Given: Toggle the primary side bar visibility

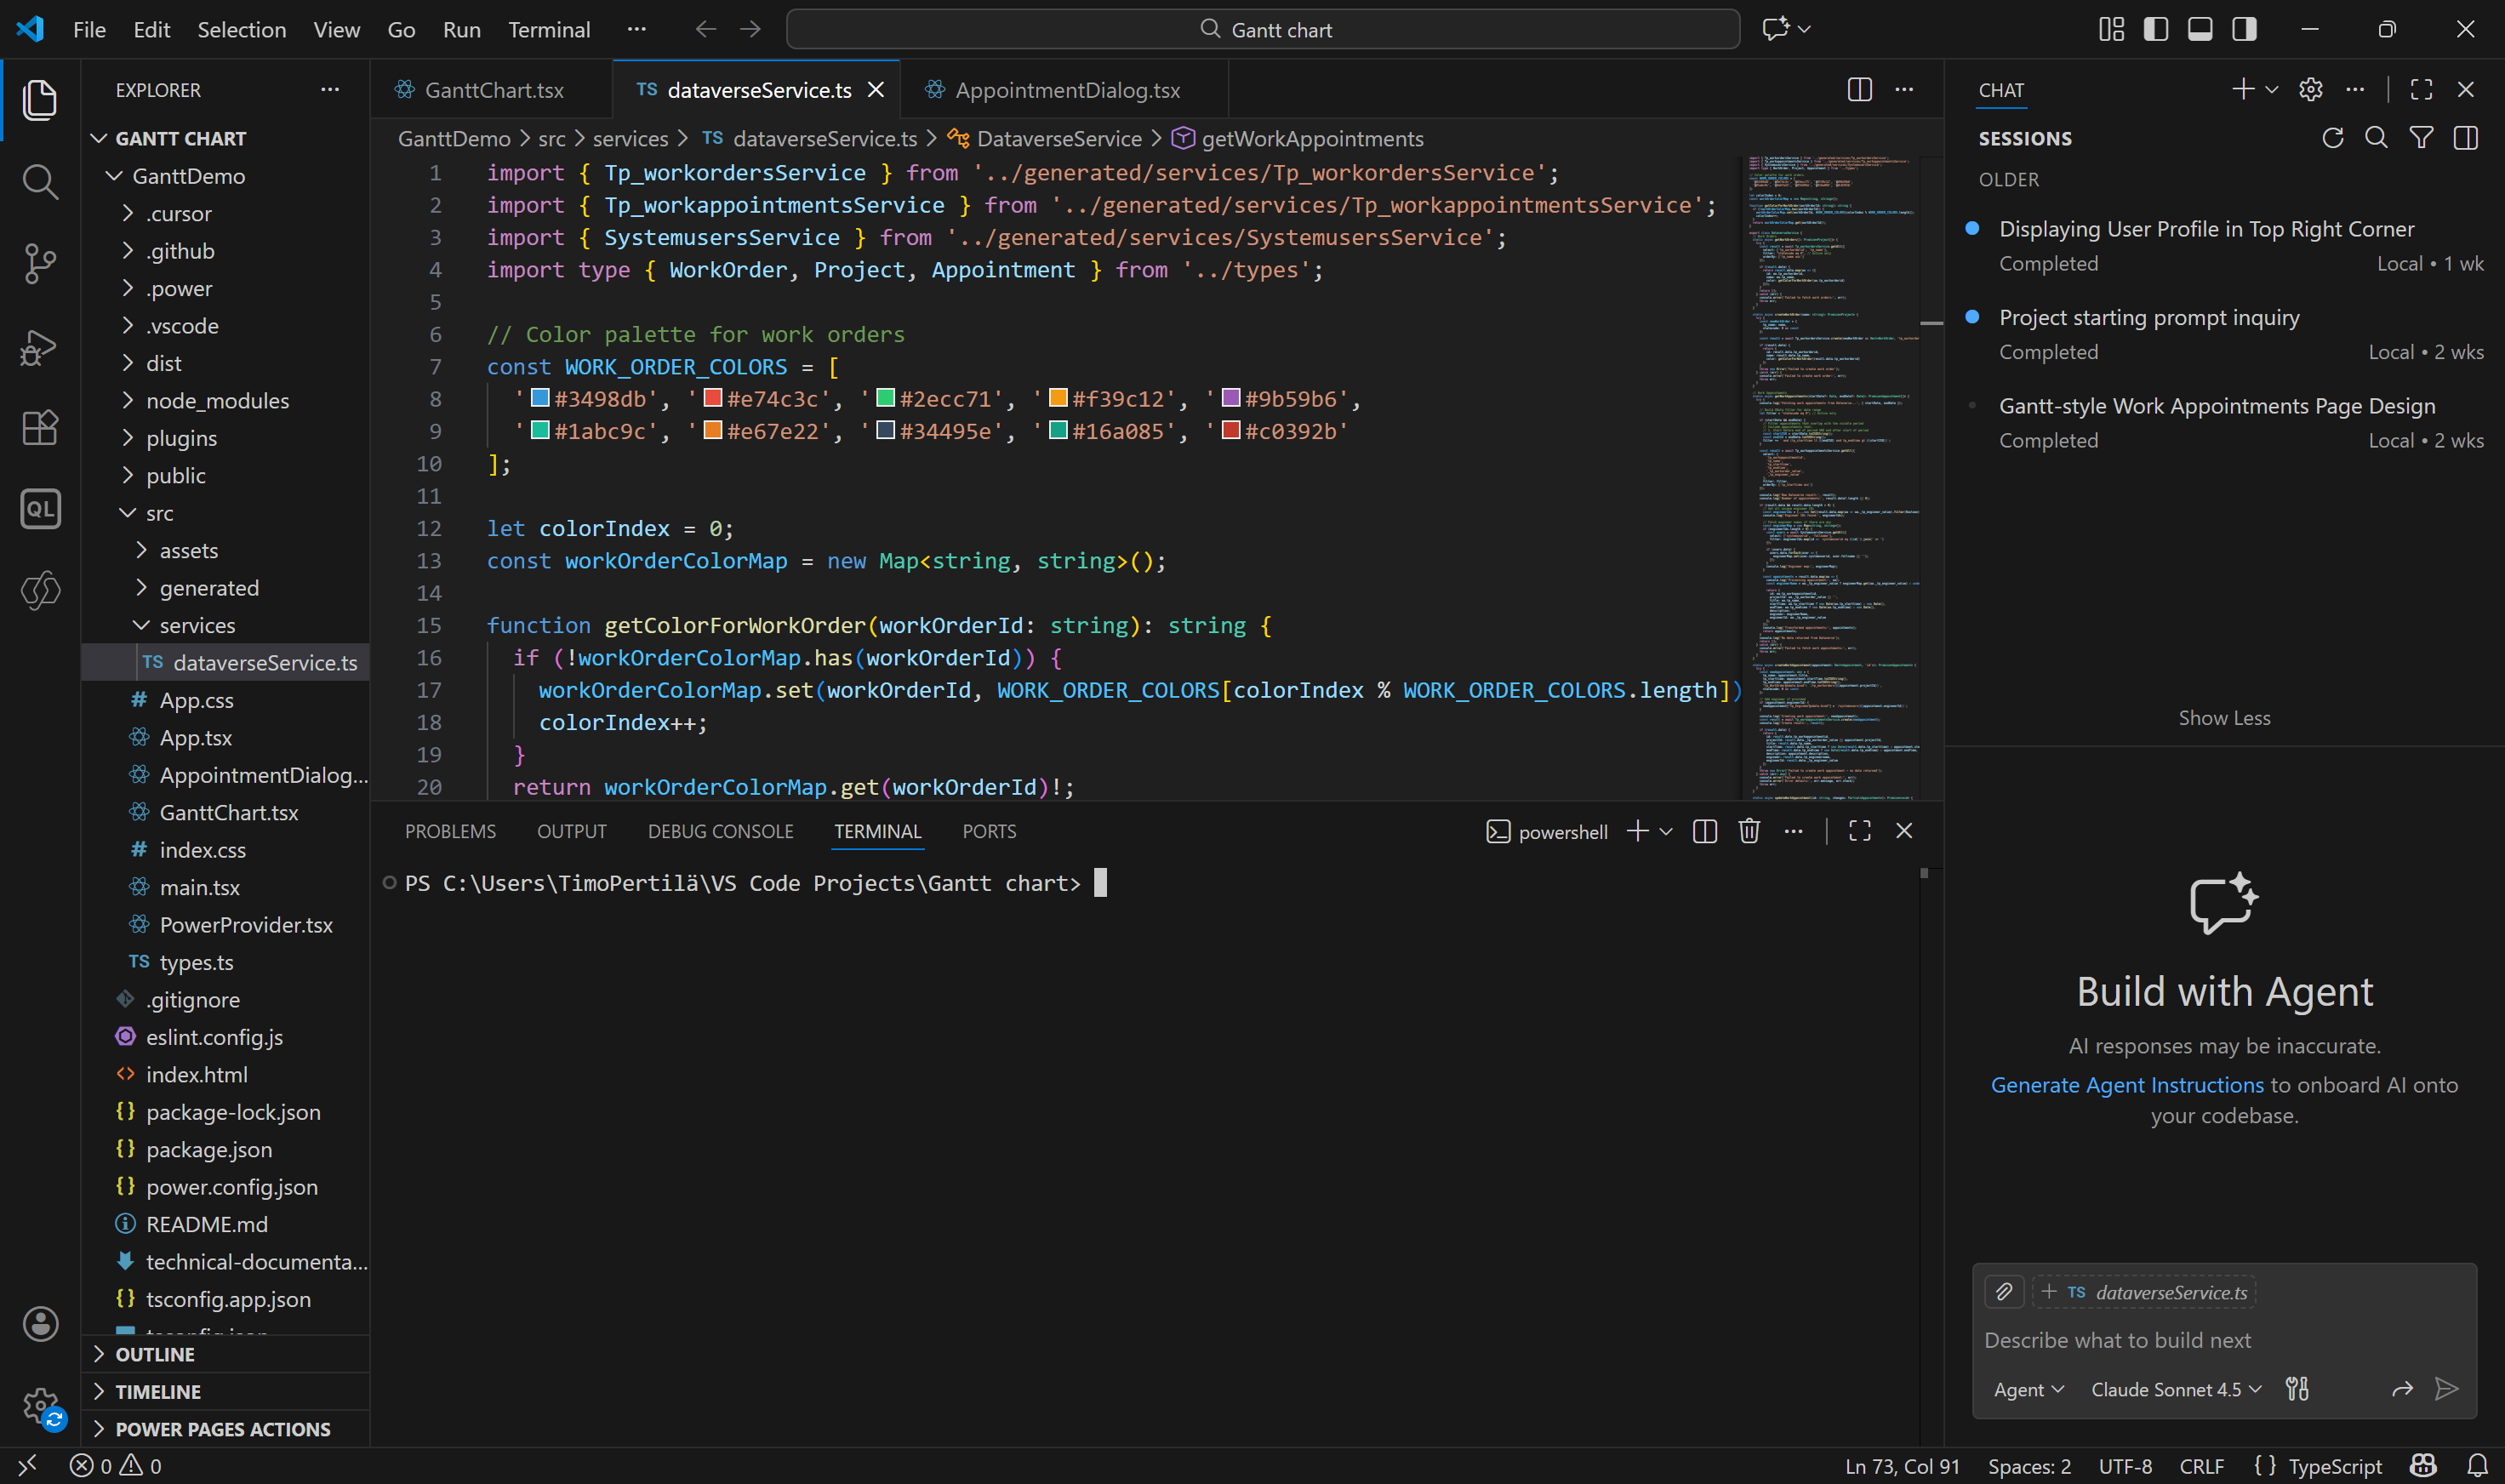Looking at the screenshot, I should coord(2155,29).
